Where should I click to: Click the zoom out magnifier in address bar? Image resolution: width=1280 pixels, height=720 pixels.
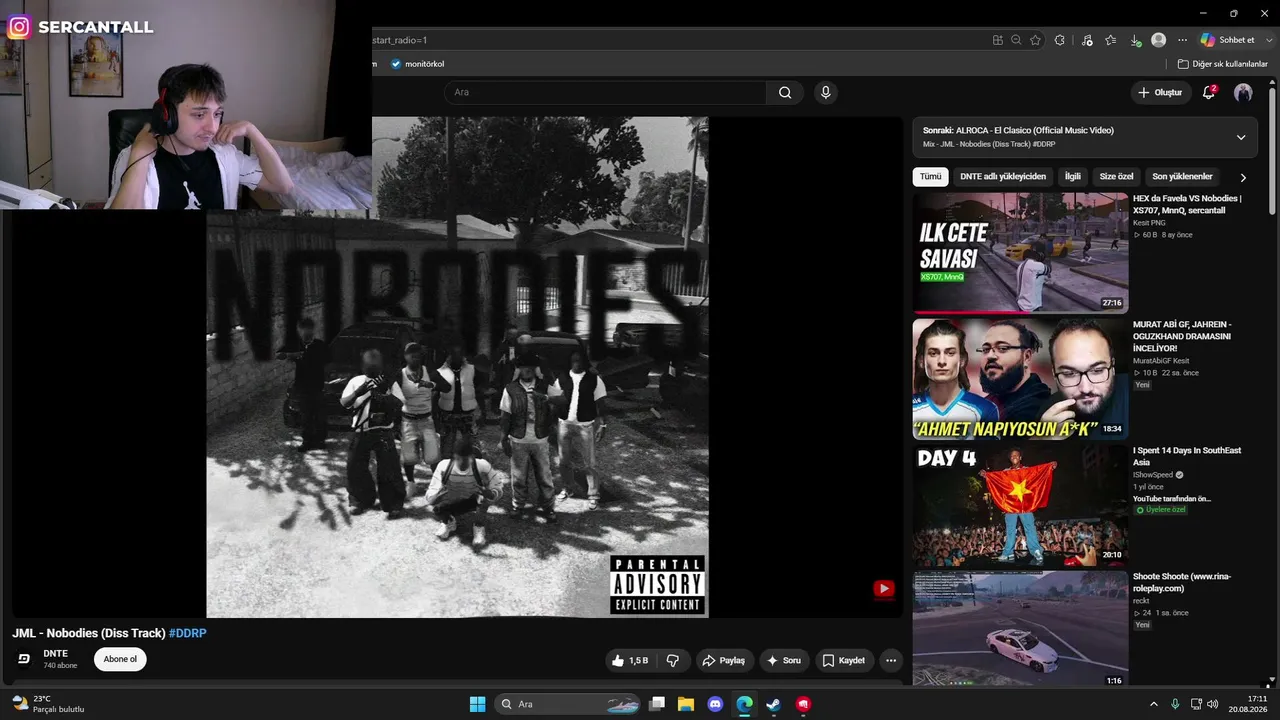click(1016, 40)
